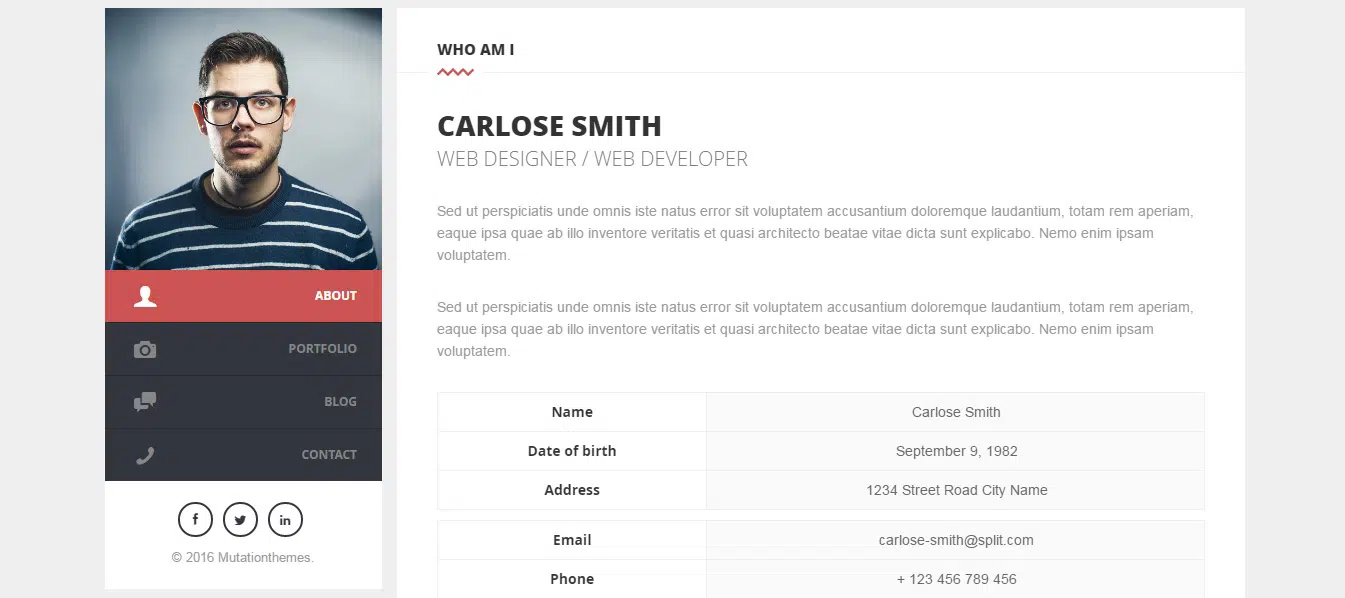This screenshot has width=1345, height=598.
Task: Click the Facebook social icon
Action: pos(195,520)
